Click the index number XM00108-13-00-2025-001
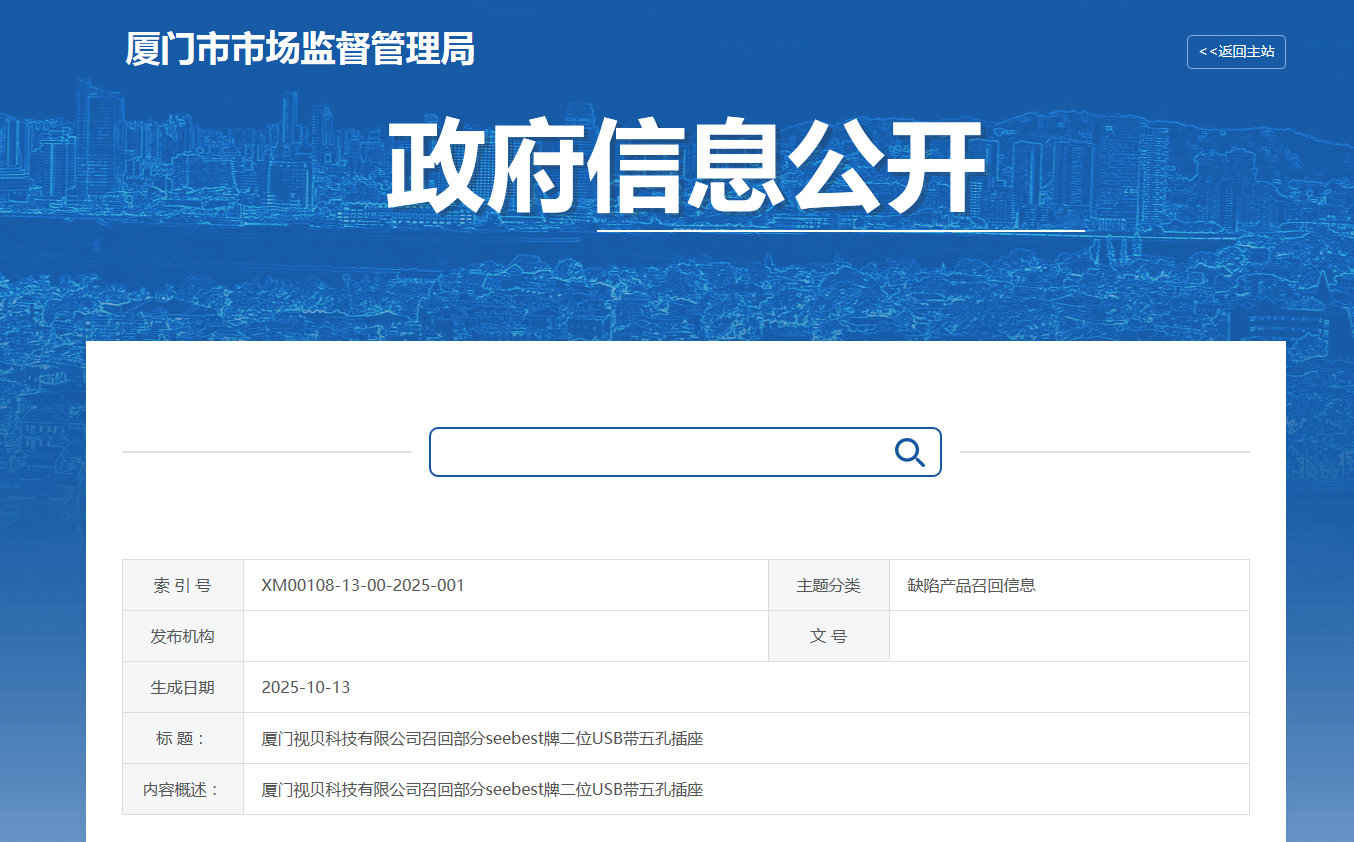The height and width of the screenshot is (842, 1354). (x=363, y=585)
